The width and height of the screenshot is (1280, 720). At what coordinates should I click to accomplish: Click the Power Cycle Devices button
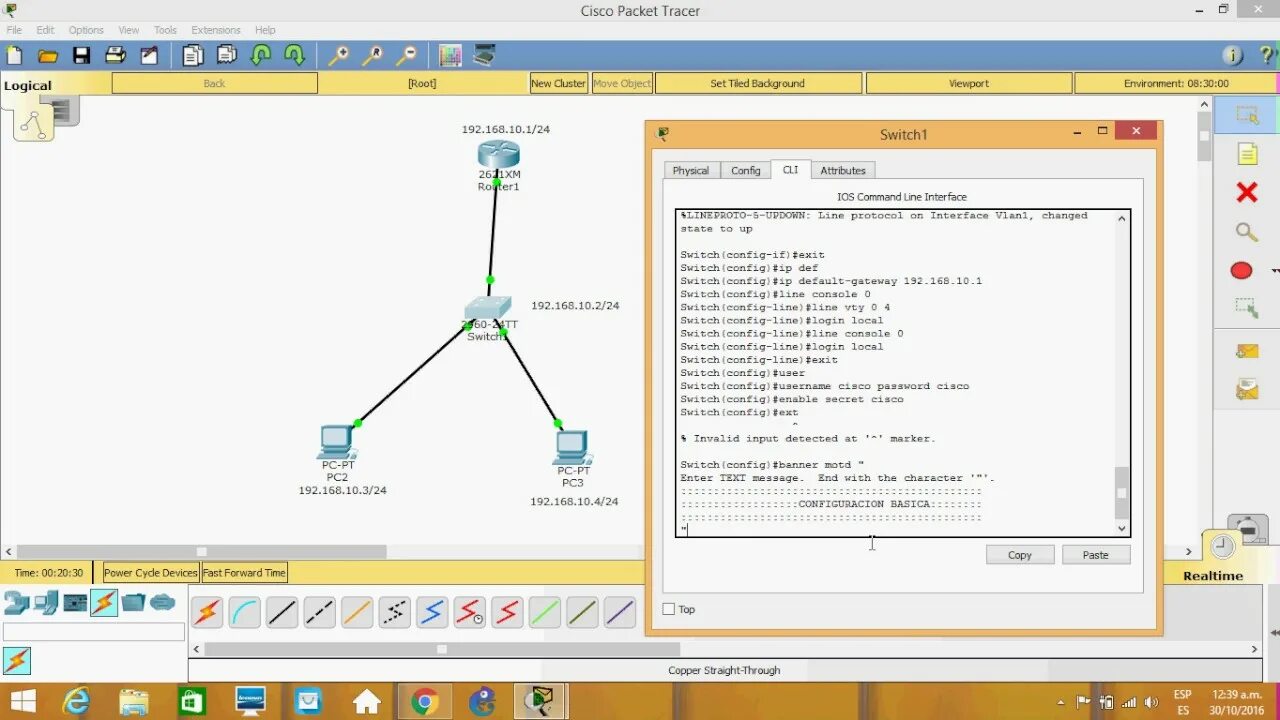click(x=151, y=573)
